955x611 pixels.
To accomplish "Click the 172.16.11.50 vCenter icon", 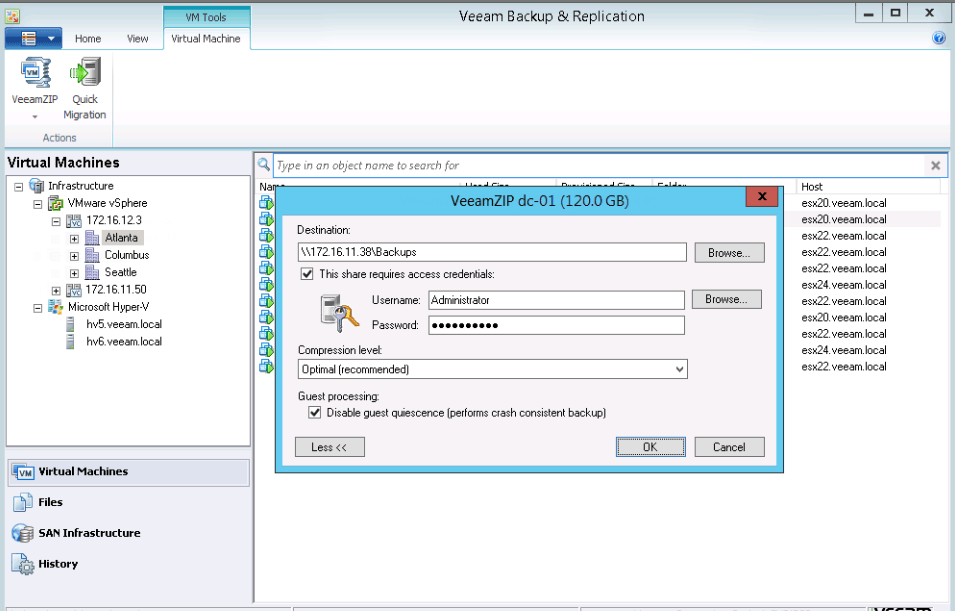I will [74, 290].
